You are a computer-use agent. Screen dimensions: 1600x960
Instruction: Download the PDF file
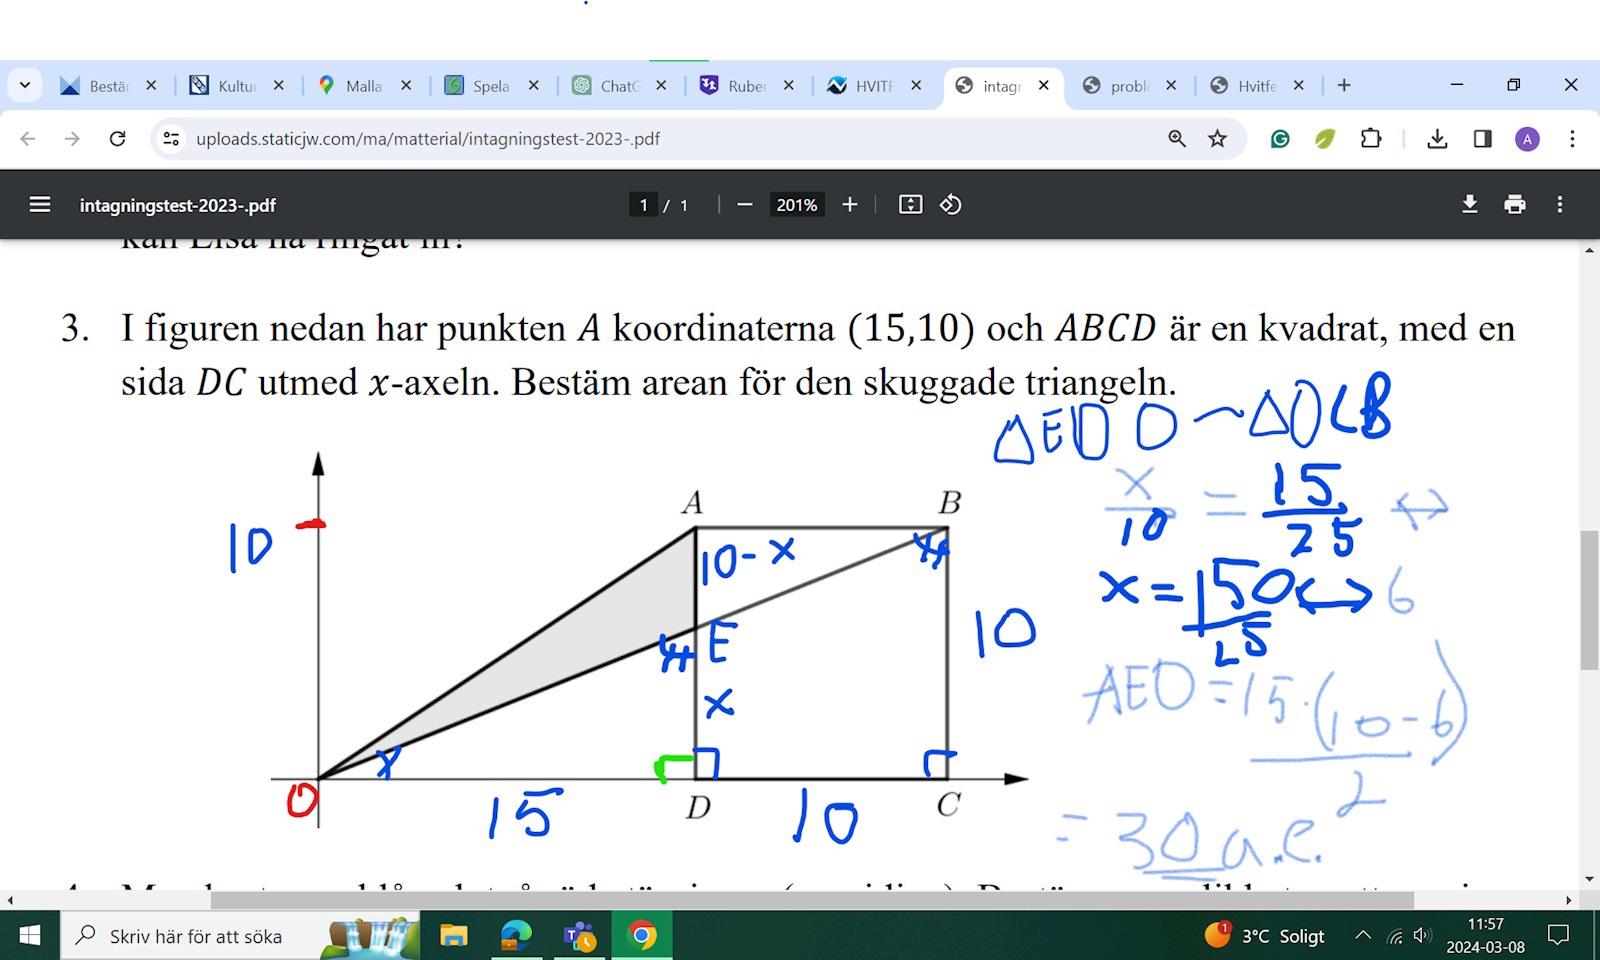(1469, 205)
